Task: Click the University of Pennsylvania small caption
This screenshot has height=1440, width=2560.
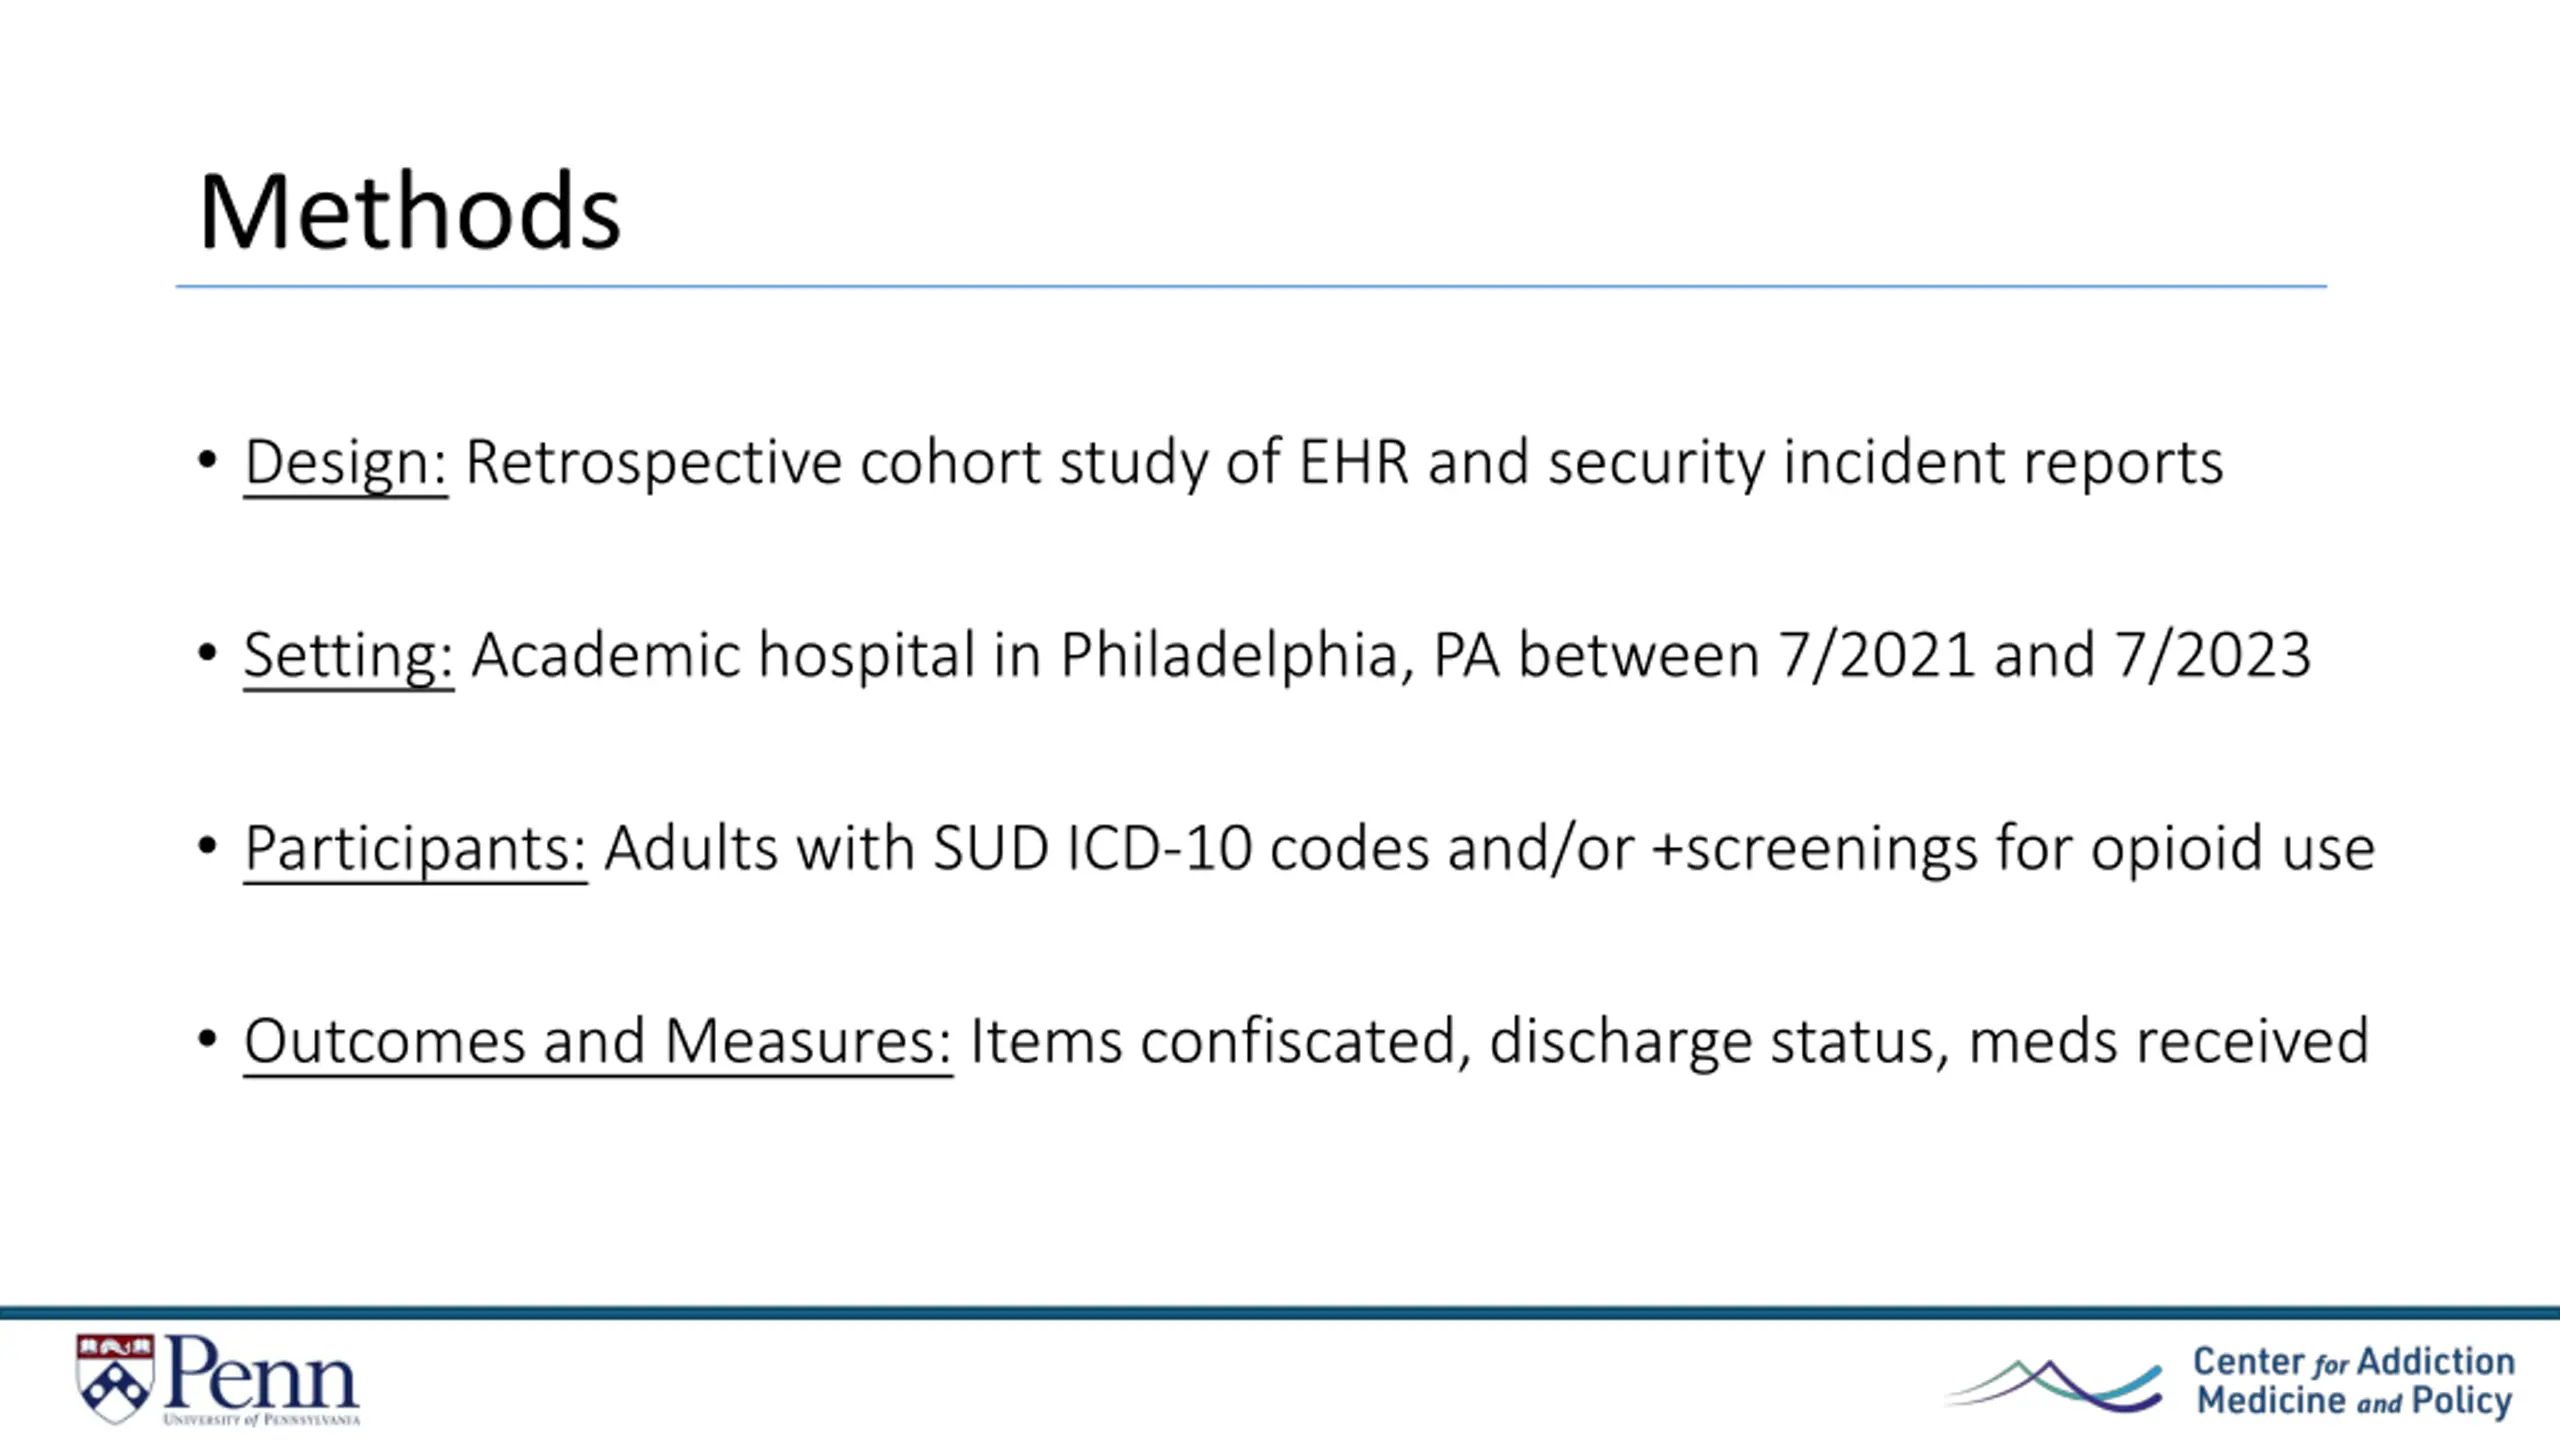Action: [261, 1419]
